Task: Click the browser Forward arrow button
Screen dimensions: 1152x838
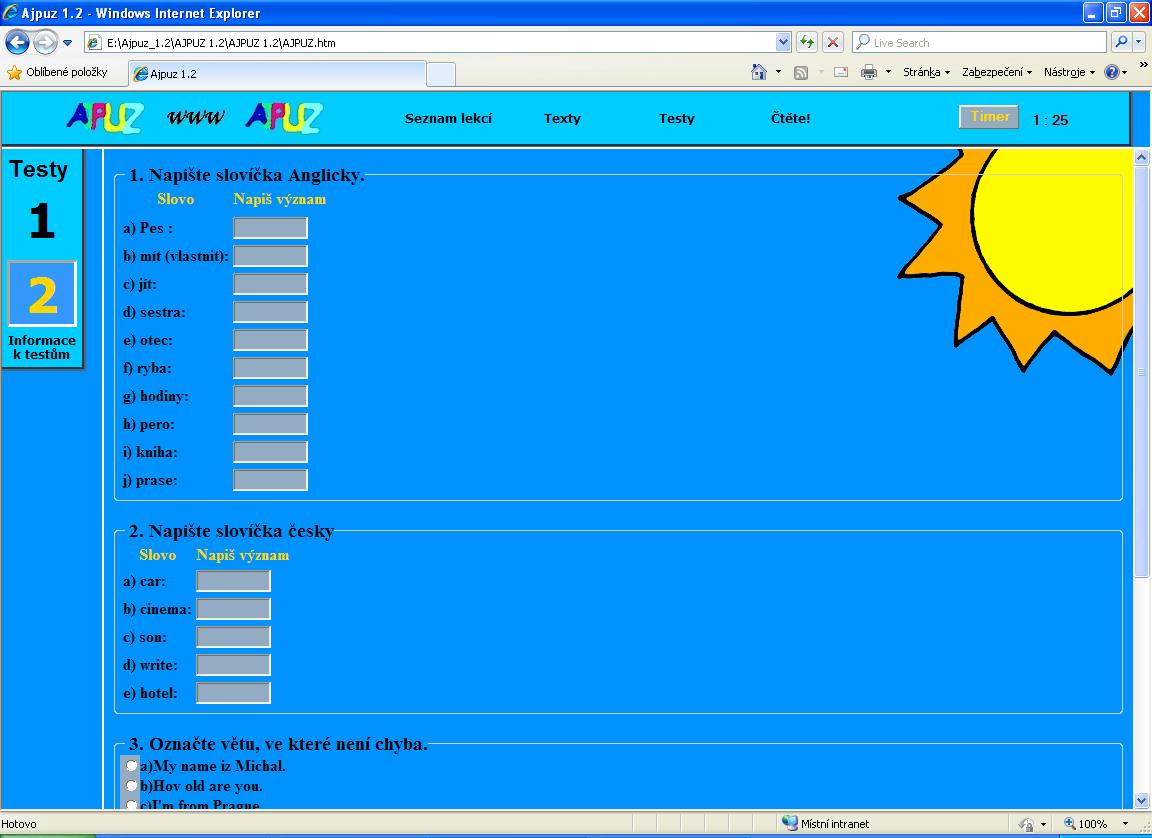Action: 46,42
